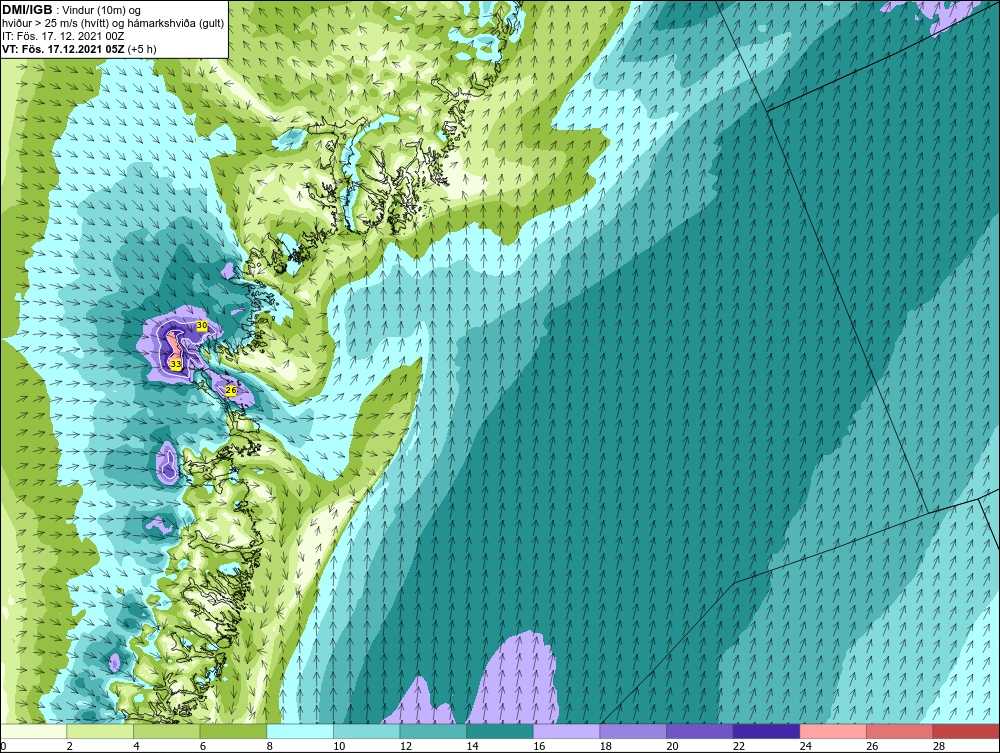
Task: Click the yellow gust label 33
Action: click(175, 364)
